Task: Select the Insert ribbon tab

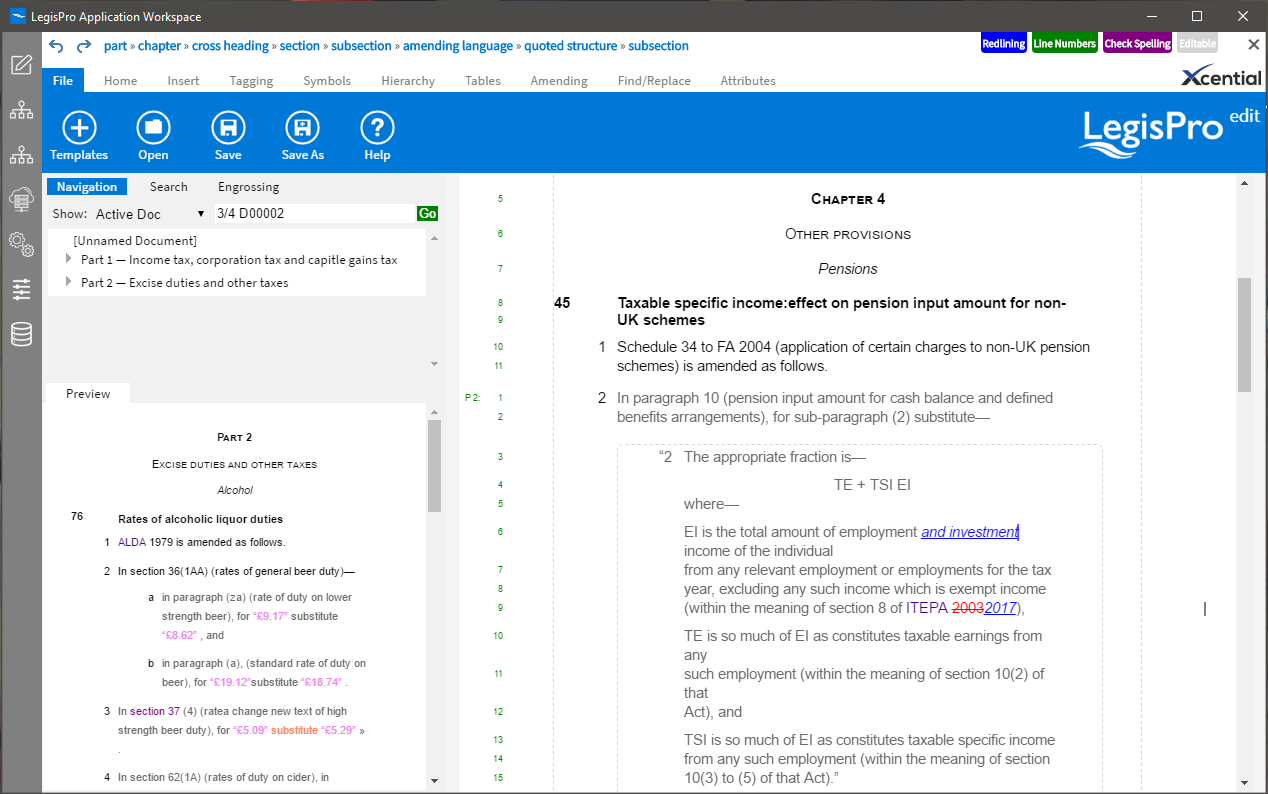Action: [183, 81]
